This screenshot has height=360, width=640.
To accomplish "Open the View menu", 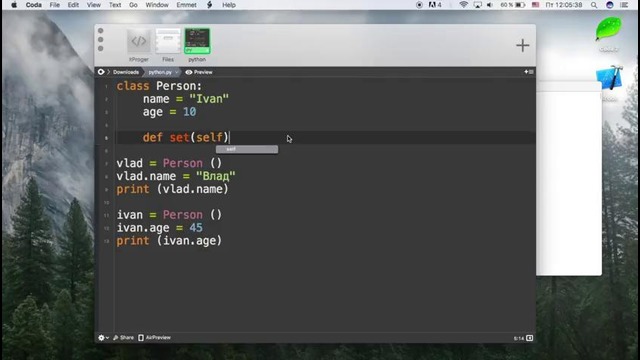I will coord(93,5).
